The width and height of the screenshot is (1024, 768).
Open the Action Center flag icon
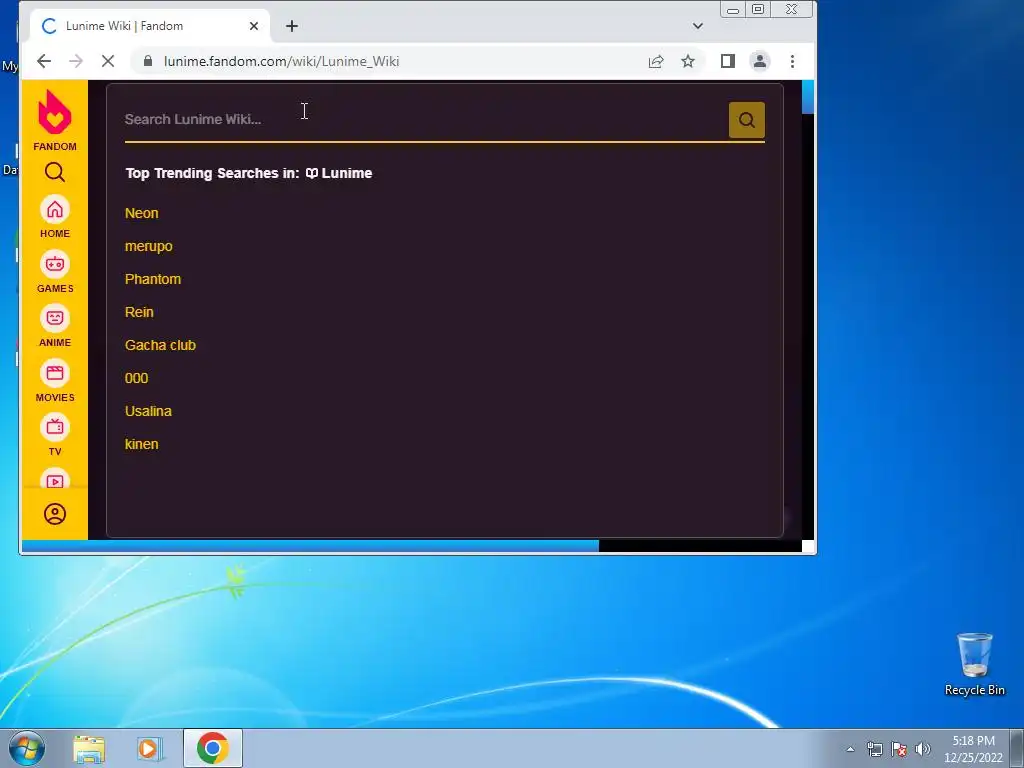pos(899,749)
